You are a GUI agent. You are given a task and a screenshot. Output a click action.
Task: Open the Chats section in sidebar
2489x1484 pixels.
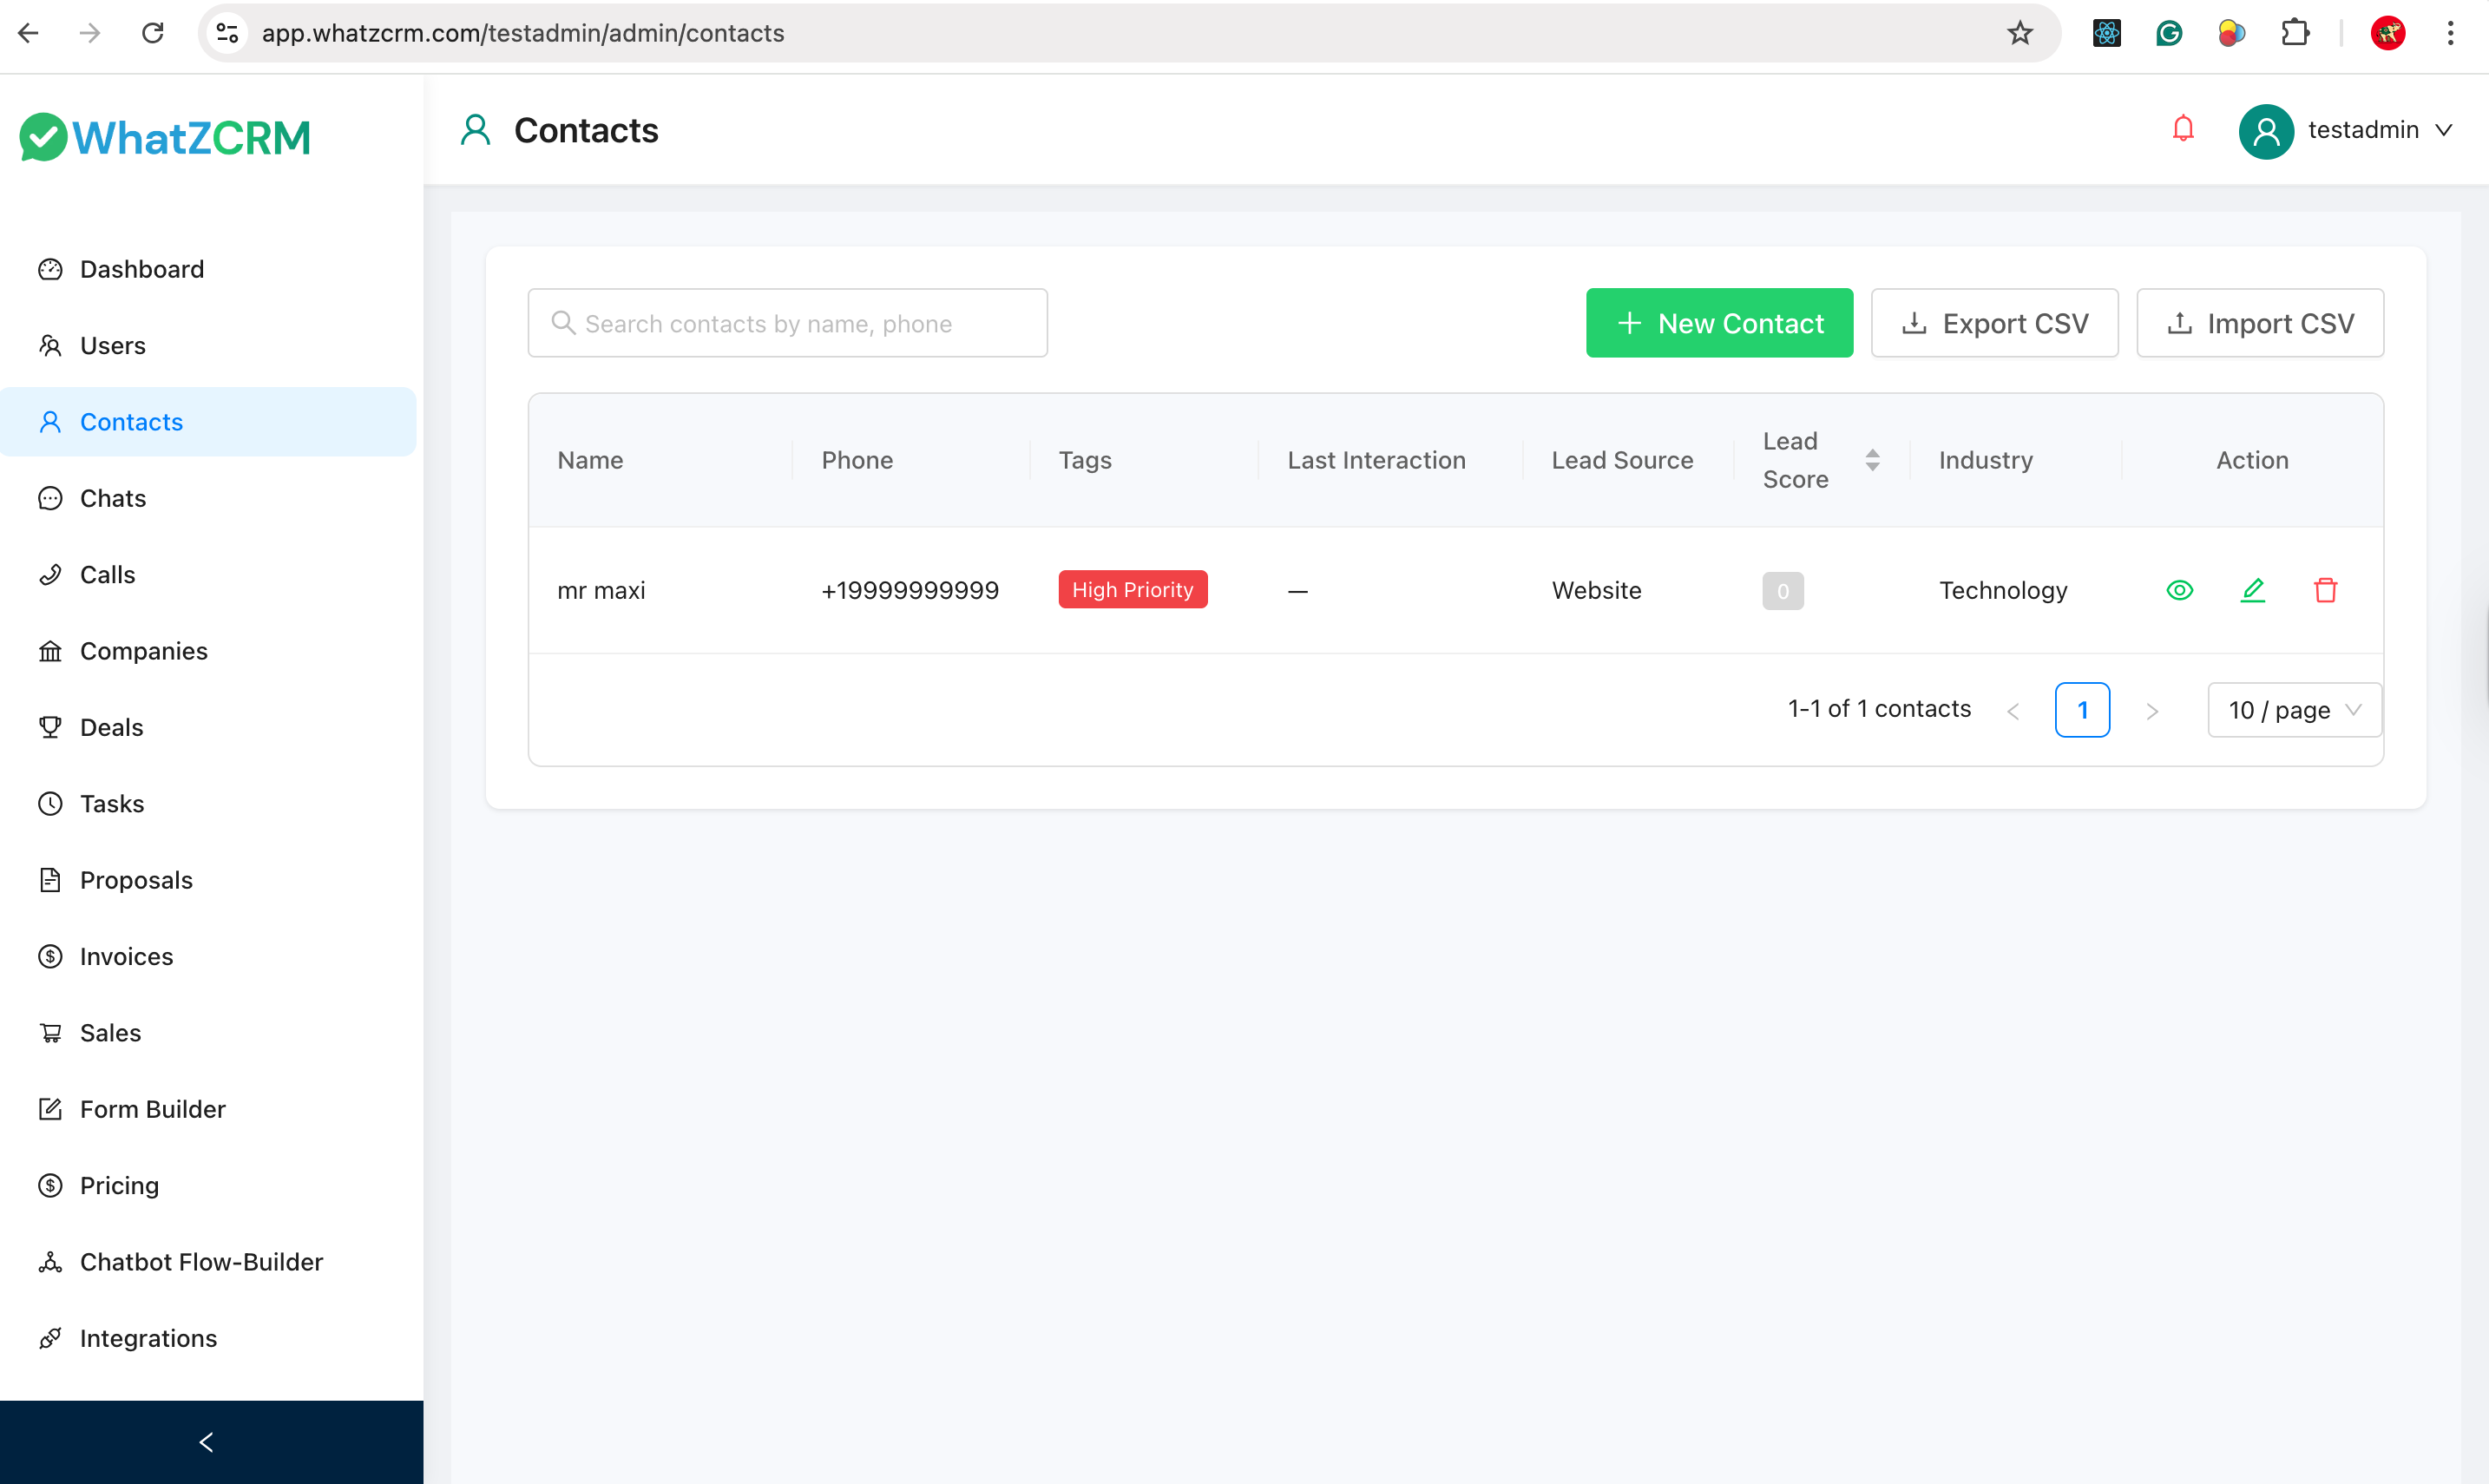click(112, 497)
